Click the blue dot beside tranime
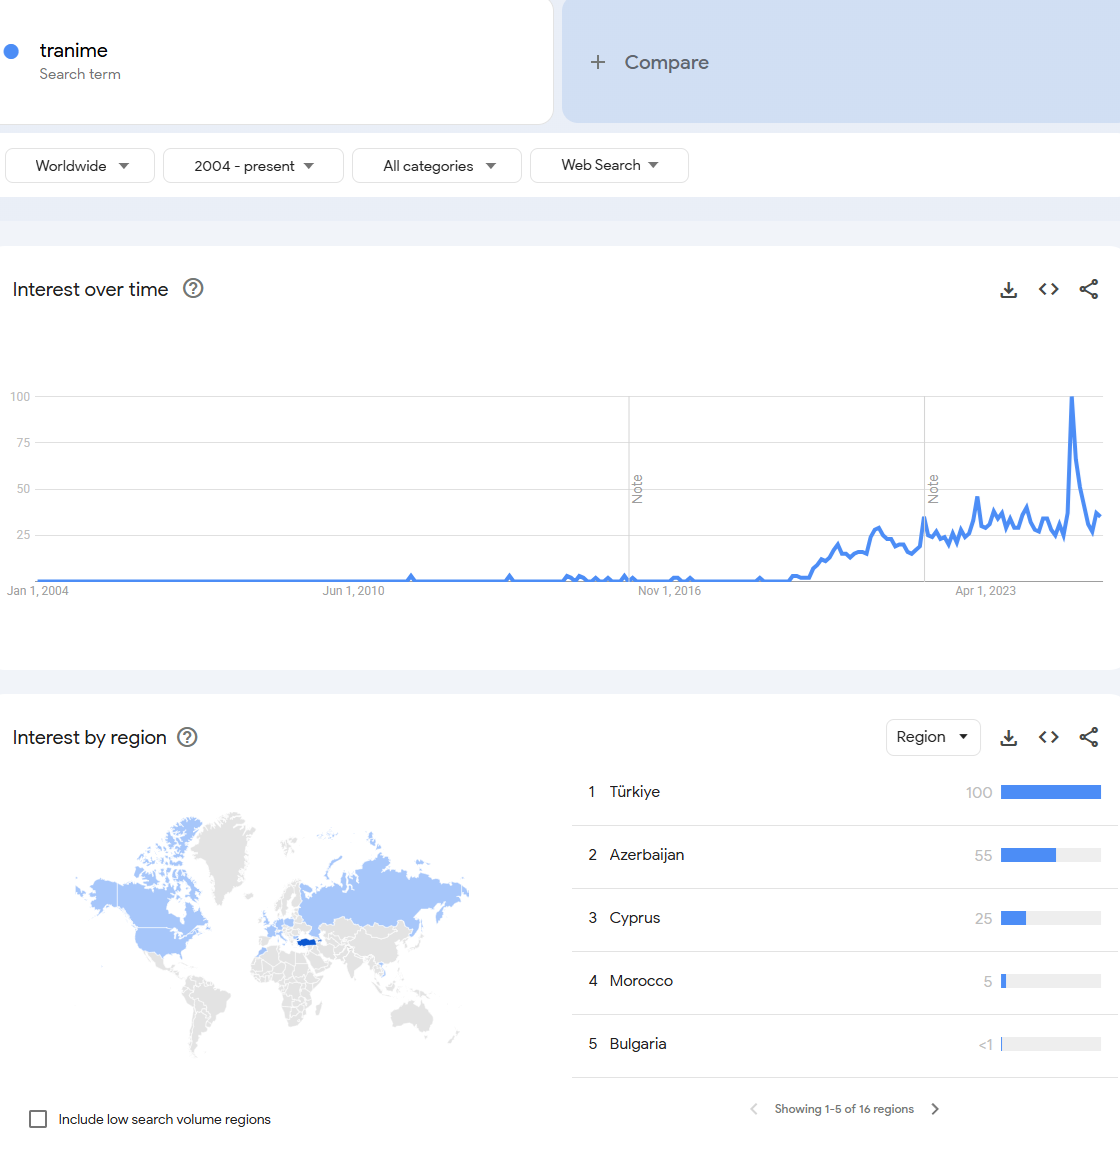The height and width of the screenshot is (1153, 1120). tap(11, 51)
